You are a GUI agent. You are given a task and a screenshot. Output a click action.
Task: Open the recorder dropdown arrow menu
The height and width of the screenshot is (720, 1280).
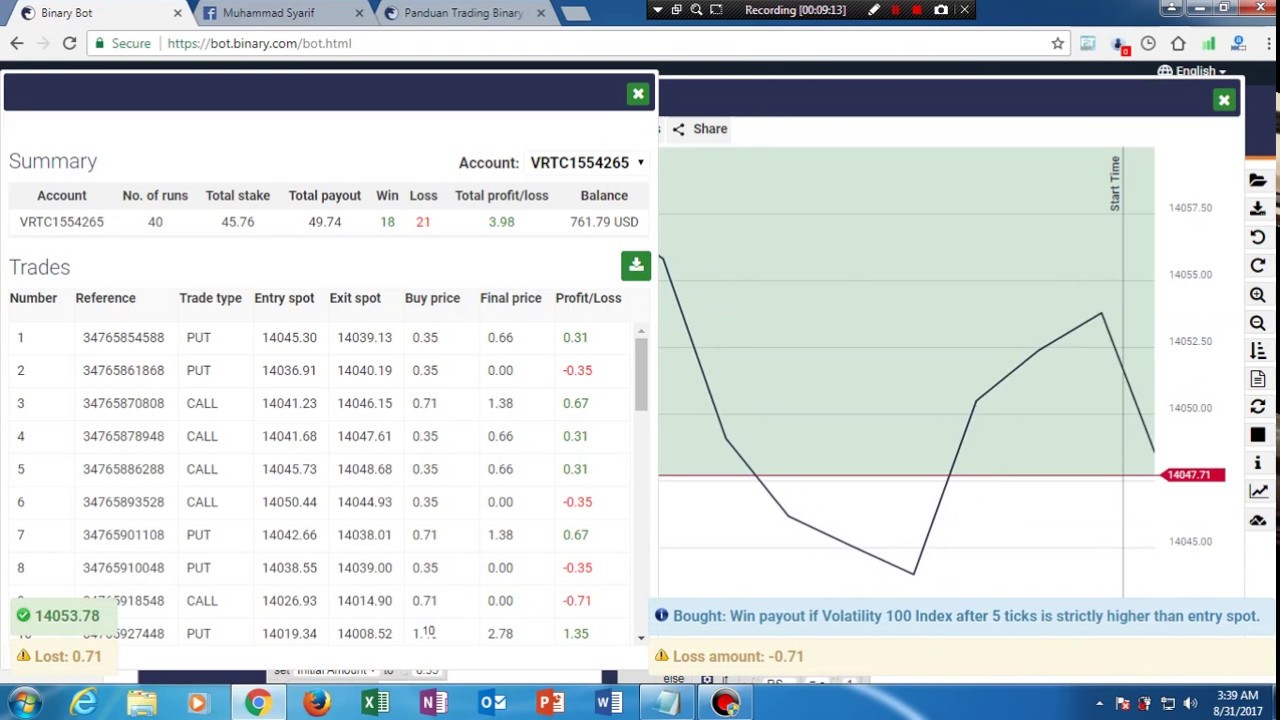[657, 10]
